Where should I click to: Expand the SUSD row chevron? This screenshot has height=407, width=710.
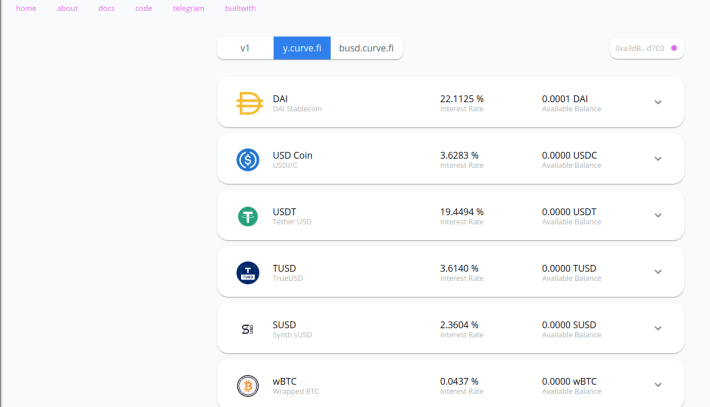658,328
